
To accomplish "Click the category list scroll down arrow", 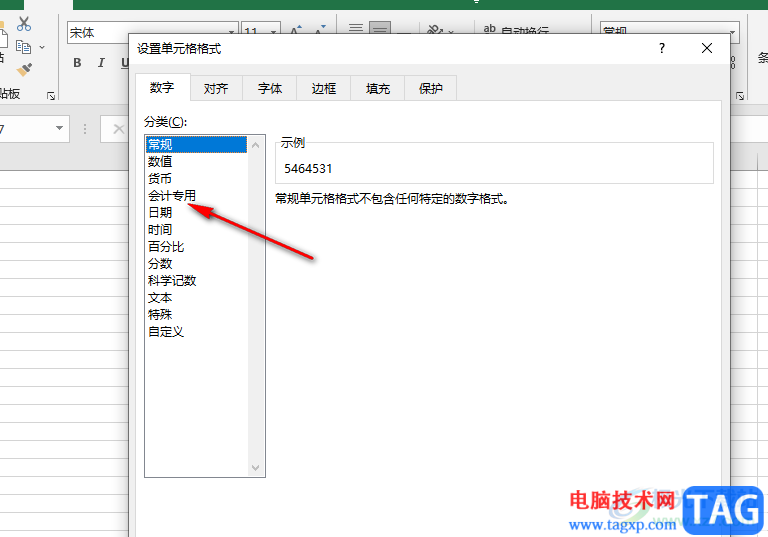I will (x=255, y=468).
